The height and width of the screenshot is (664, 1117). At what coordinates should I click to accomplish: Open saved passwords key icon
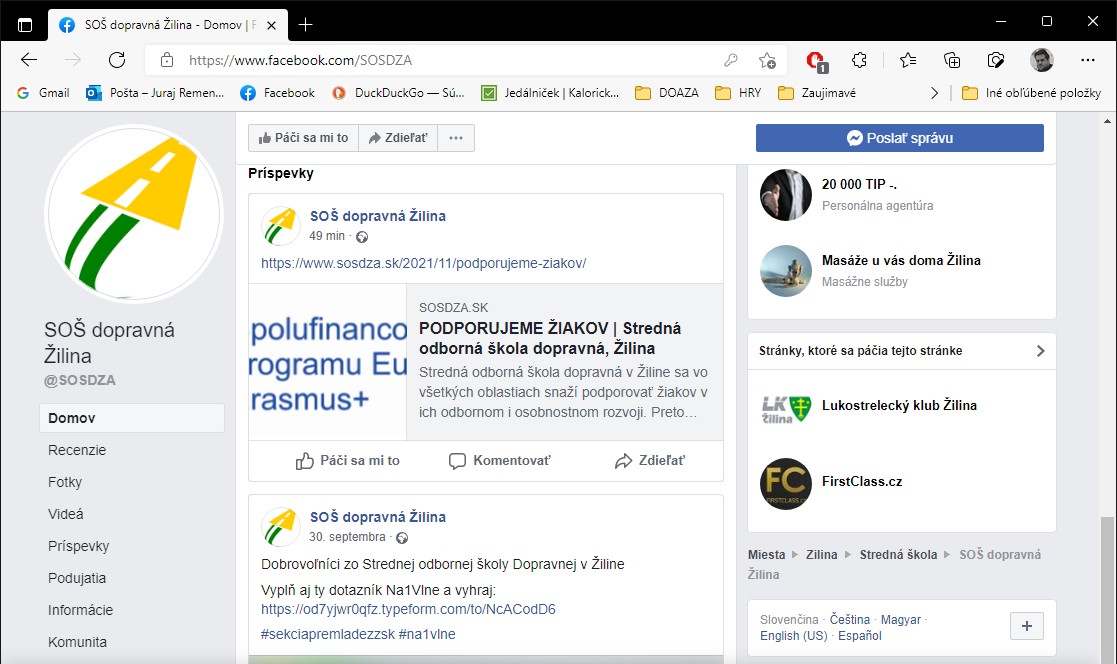click(730, 60)
